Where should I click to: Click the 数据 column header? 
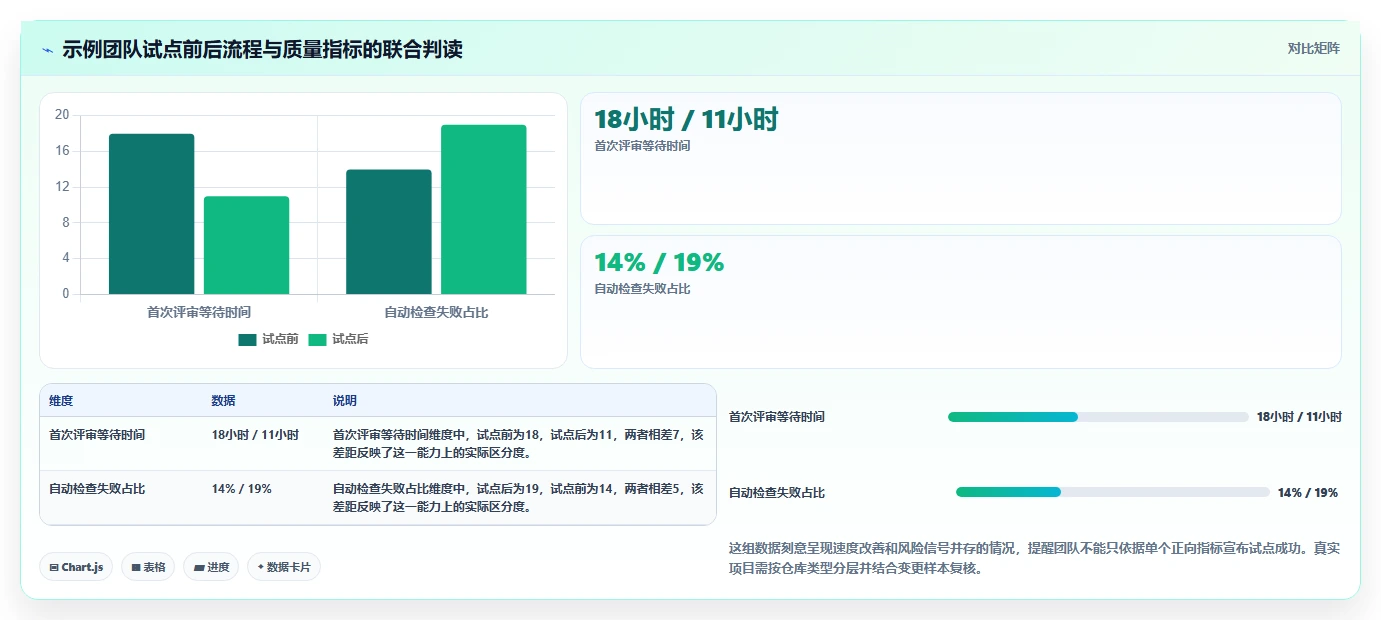click(224, 401)
